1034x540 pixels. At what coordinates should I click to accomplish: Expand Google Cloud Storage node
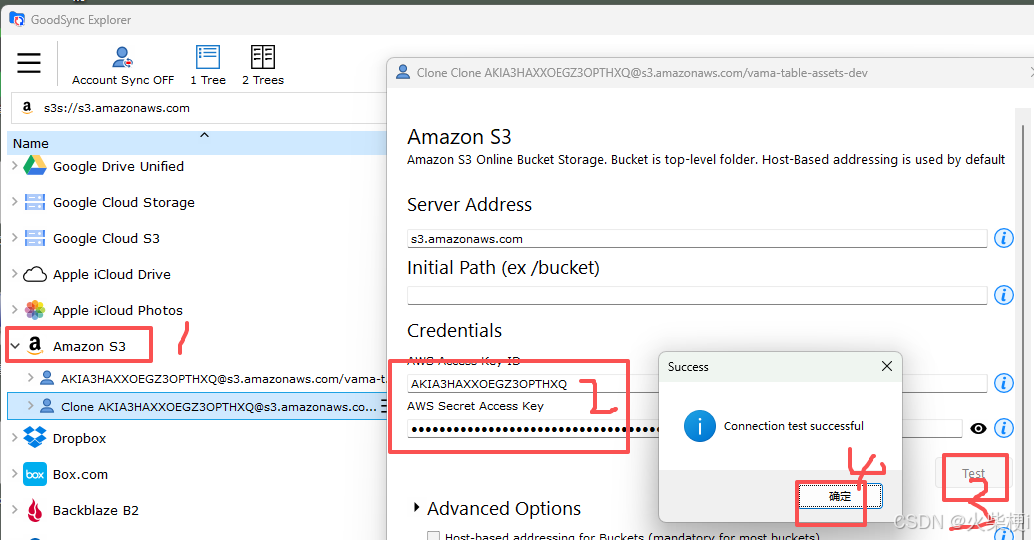(15, 202)
